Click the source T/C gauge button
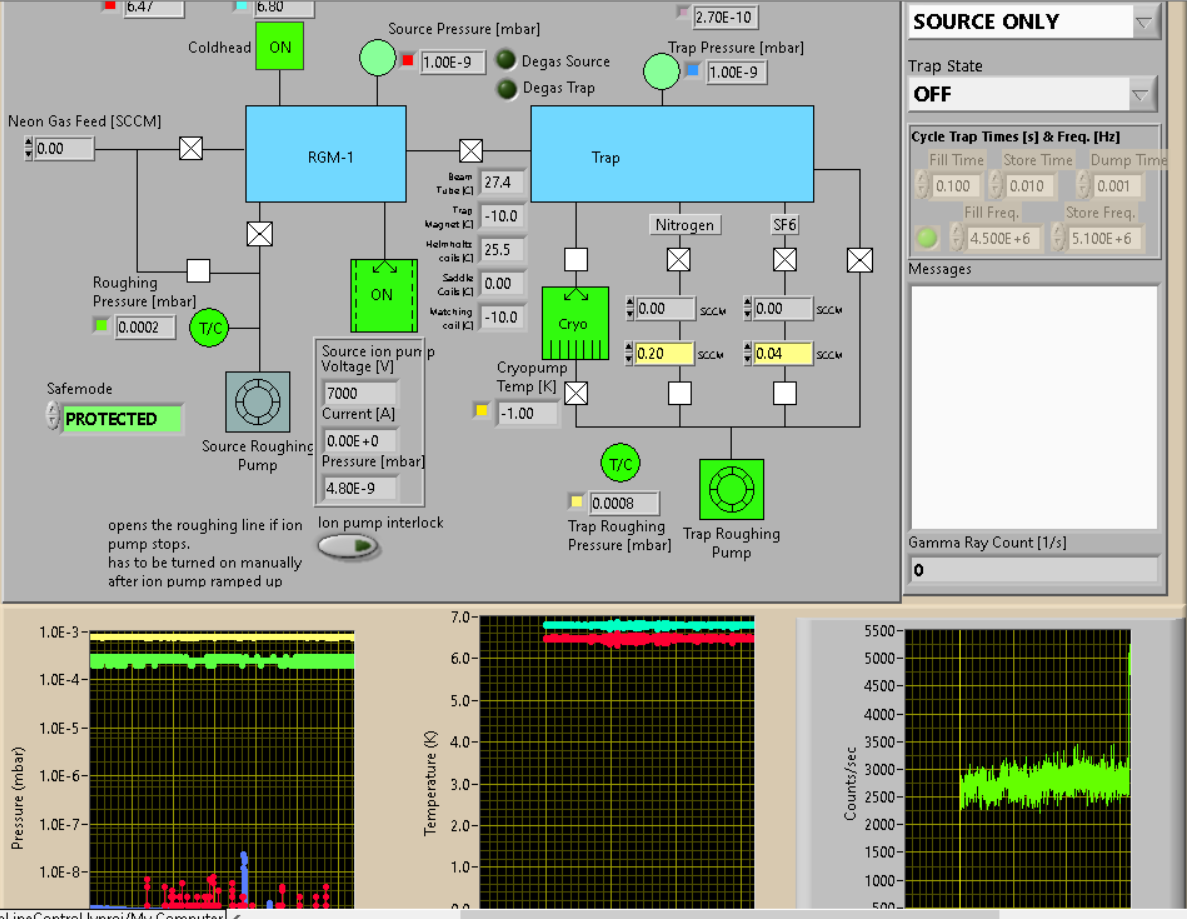Viewport: 1187px width, 919px height. [x=211, y=328]
